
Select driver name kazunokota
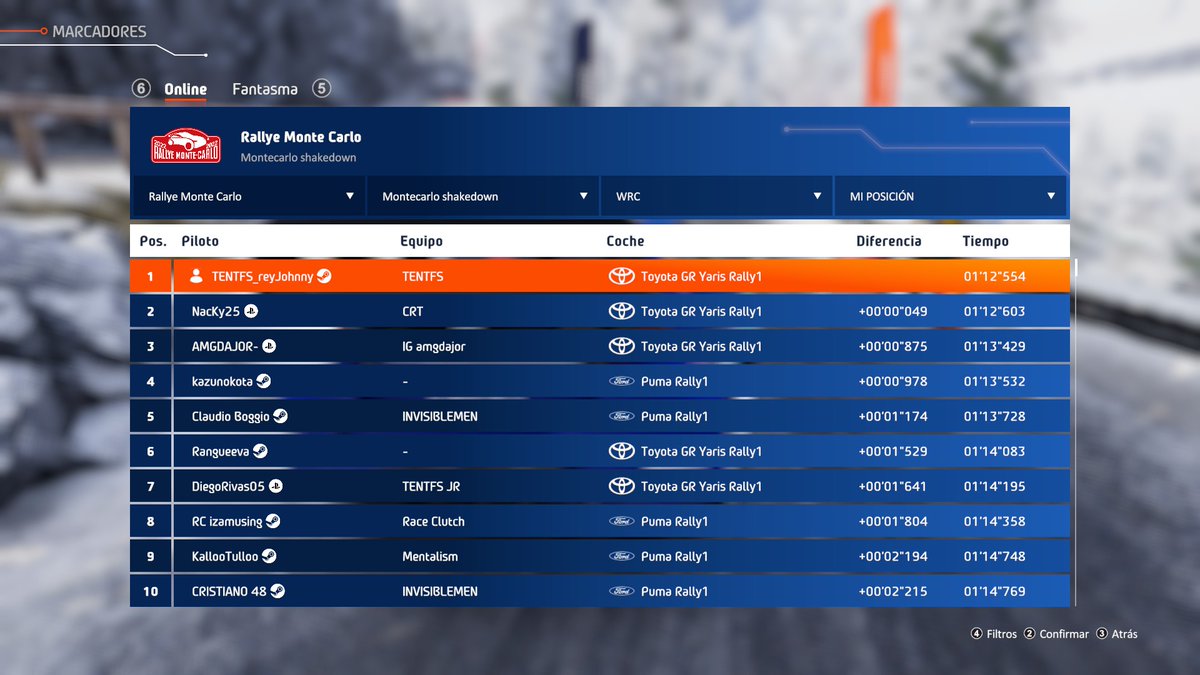222,381
